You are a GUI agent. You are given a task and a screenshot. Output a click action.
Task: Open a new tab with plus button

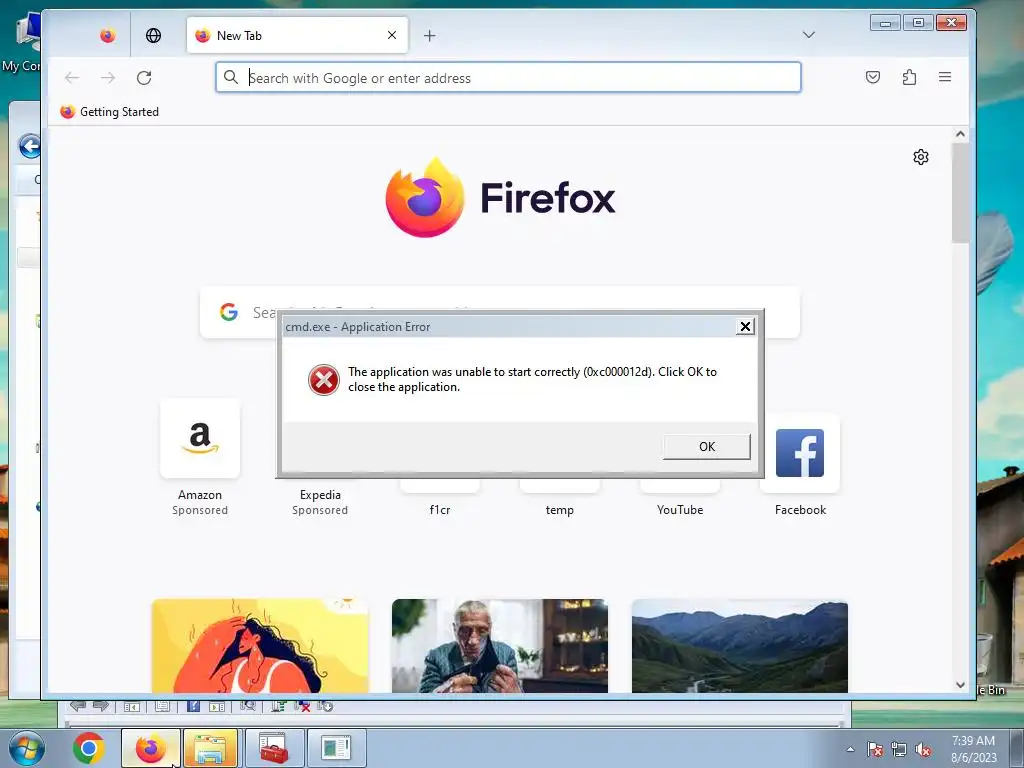[x=429, y=36]
